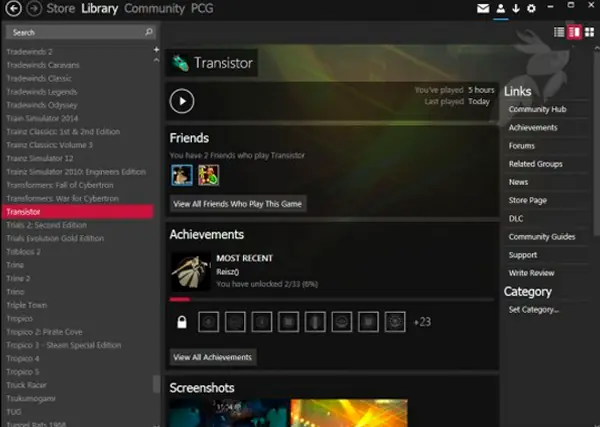Click View All Friends Who Play This Game
Viewport: 600px width, 427px height.
[x=238, y=204]
